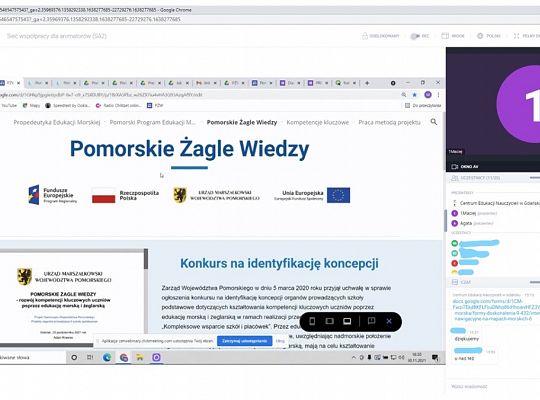This screenshot has height=400, width=540.
Task: Open the shared Chrome three-dot menu
Action: (438, 95)
